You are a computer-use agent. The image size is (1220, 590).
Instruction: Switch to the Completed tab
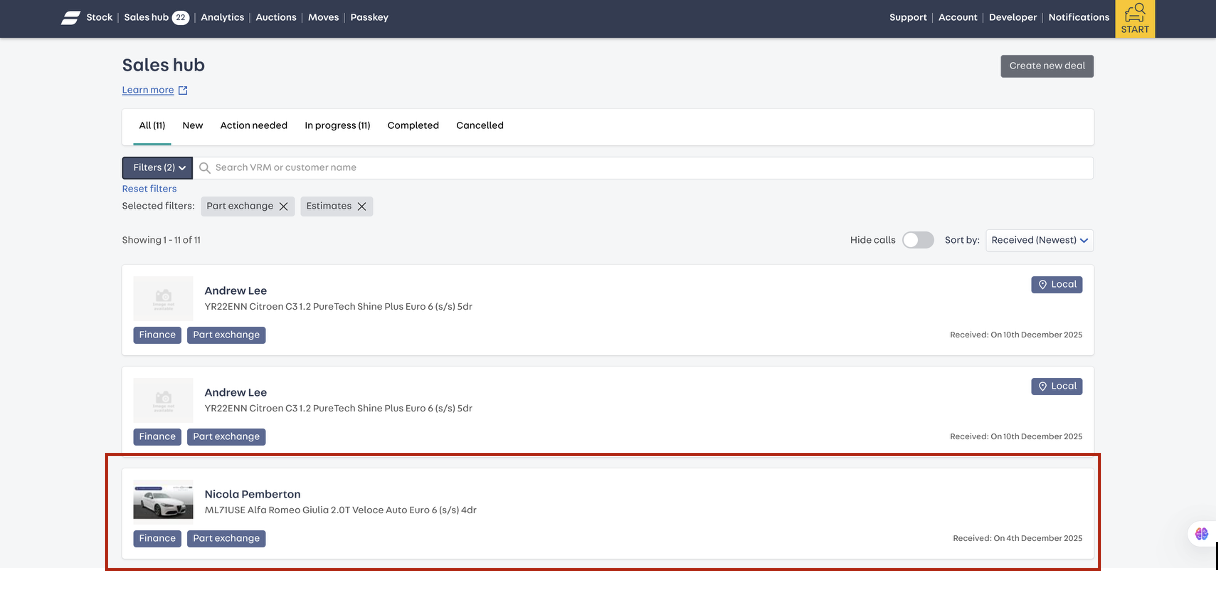point(413,126)
